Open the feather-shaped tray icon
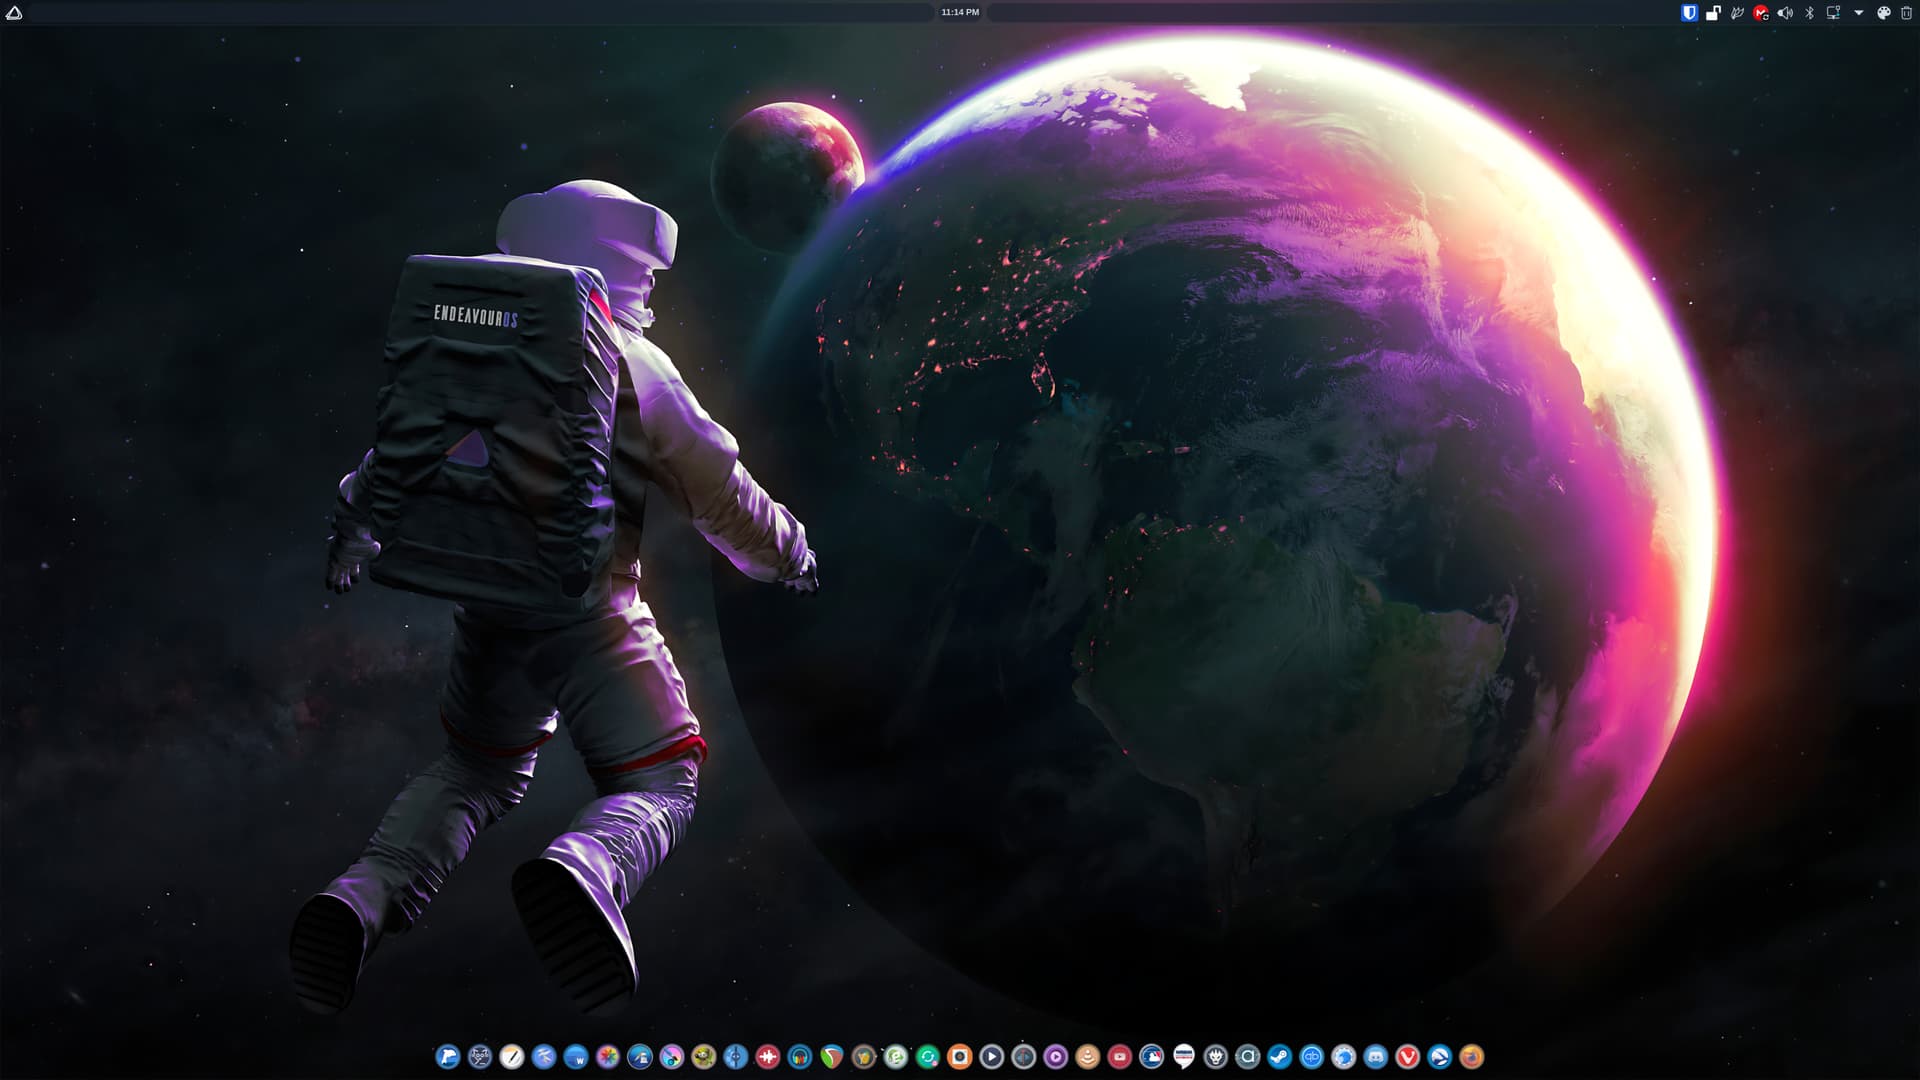This screenshot has height=1080, width=1920. tap(1737, 13)
